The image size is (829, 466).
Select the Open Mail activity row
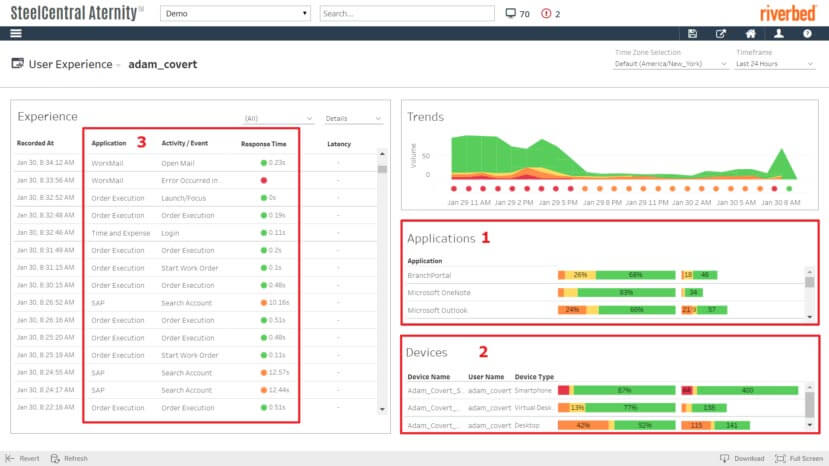pyautogui.click(x=196, y=163)
